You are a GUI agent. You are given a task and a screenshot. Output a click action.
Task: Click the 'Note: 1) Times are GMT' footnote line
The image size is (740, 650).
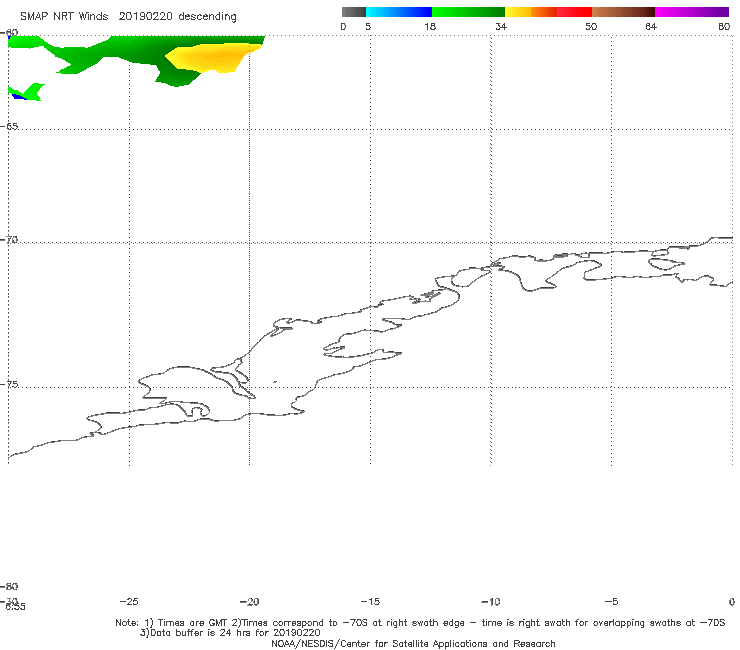pos(420,623)
